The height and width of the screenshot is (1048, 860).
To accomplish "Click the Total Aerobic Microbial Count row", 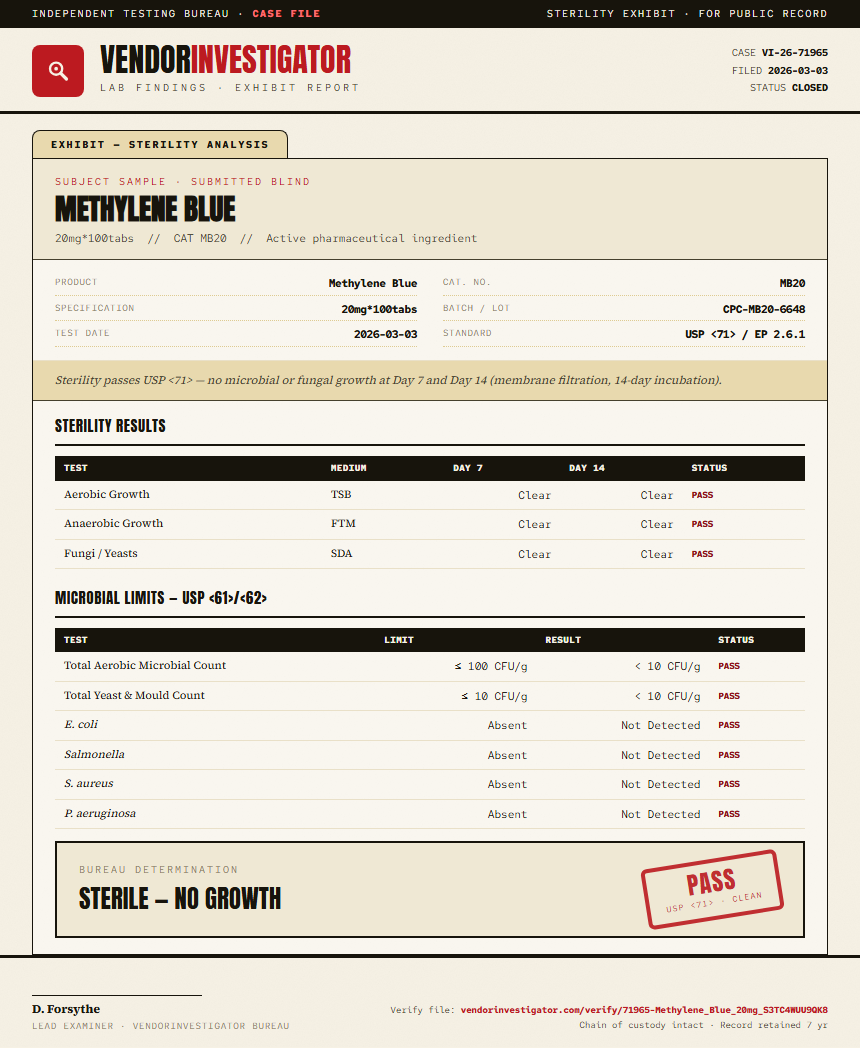I will click(430, 666).
